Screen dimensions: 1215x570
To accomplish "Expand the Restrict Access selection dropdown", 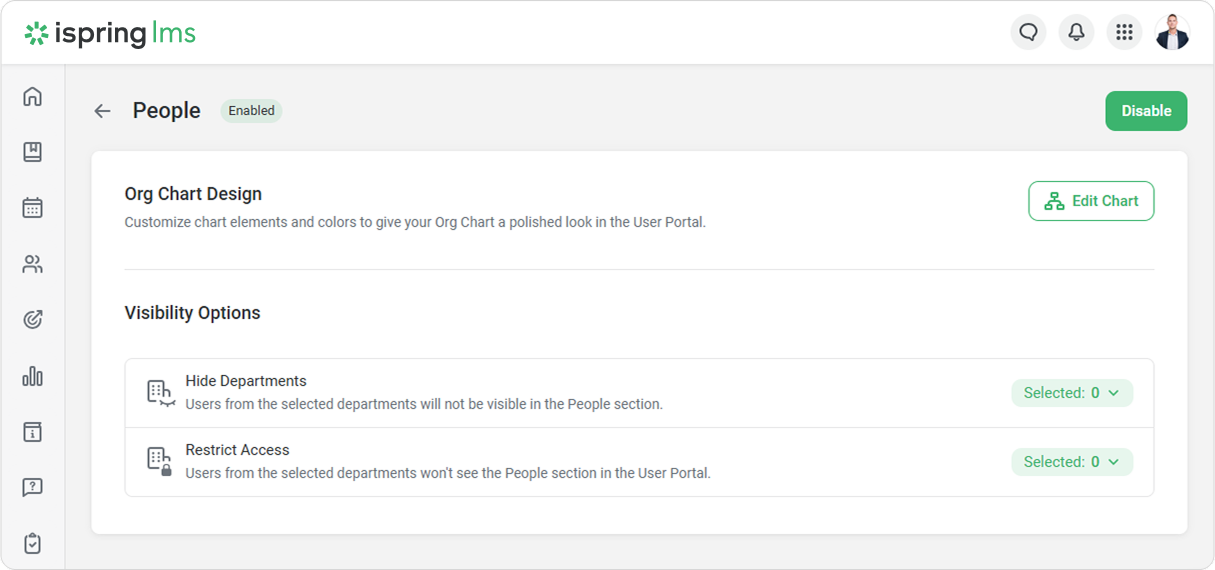I will point(1072,462).
